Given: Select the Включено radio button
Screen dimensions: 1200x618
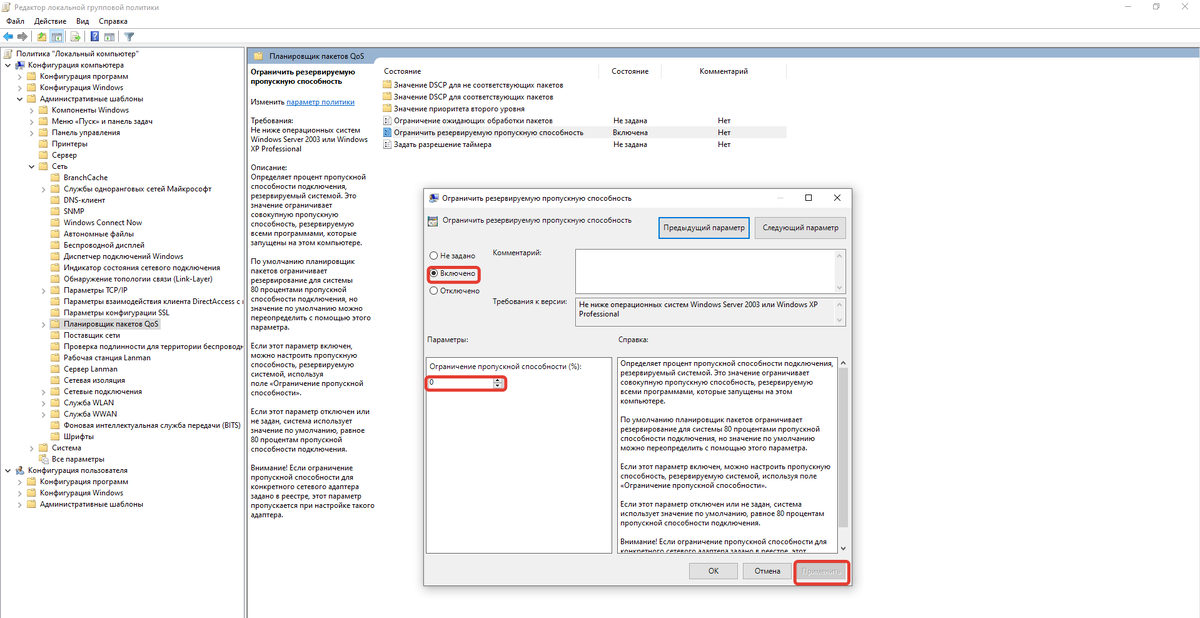Looking at the screenshot, I should tap(433, 273).
